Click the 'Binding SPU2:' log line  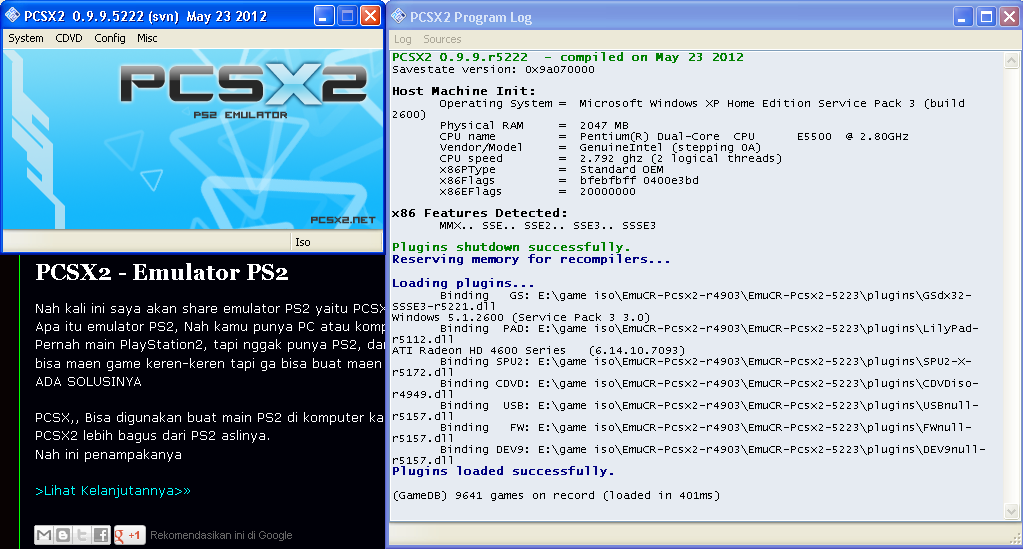pos(682,367)
